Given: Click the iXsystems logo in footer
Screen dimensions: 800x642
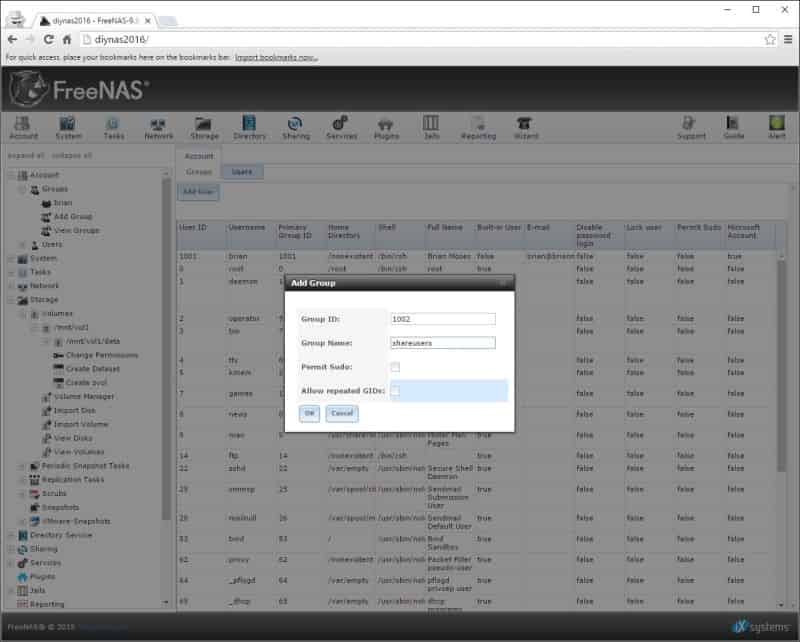Looking at the screenshot, I should (x=761, y=626).
